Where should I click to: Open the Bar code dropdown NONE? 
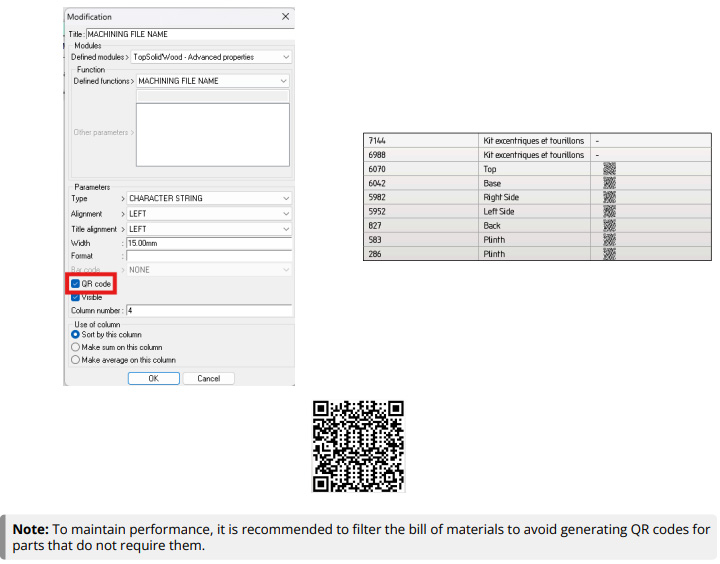pos(209,270)
